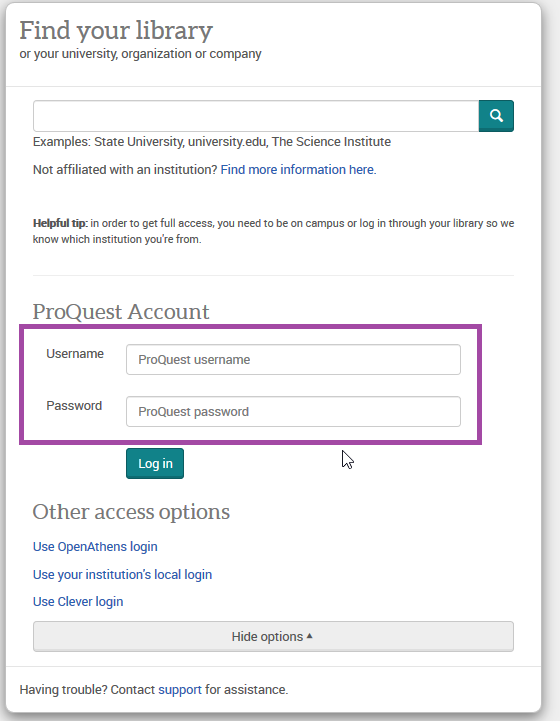The image size is (560, 721).
Task: Click the Not affiliated with an institution text
Action: coord(125,170)
